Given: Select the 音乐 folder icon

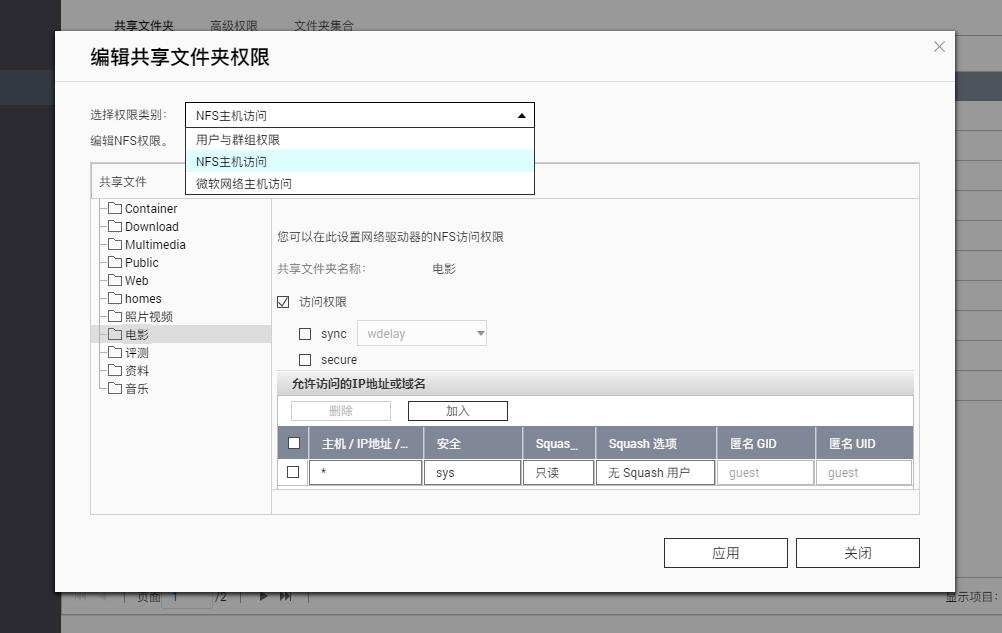Looking at the screenshot, I should (115, 388).
